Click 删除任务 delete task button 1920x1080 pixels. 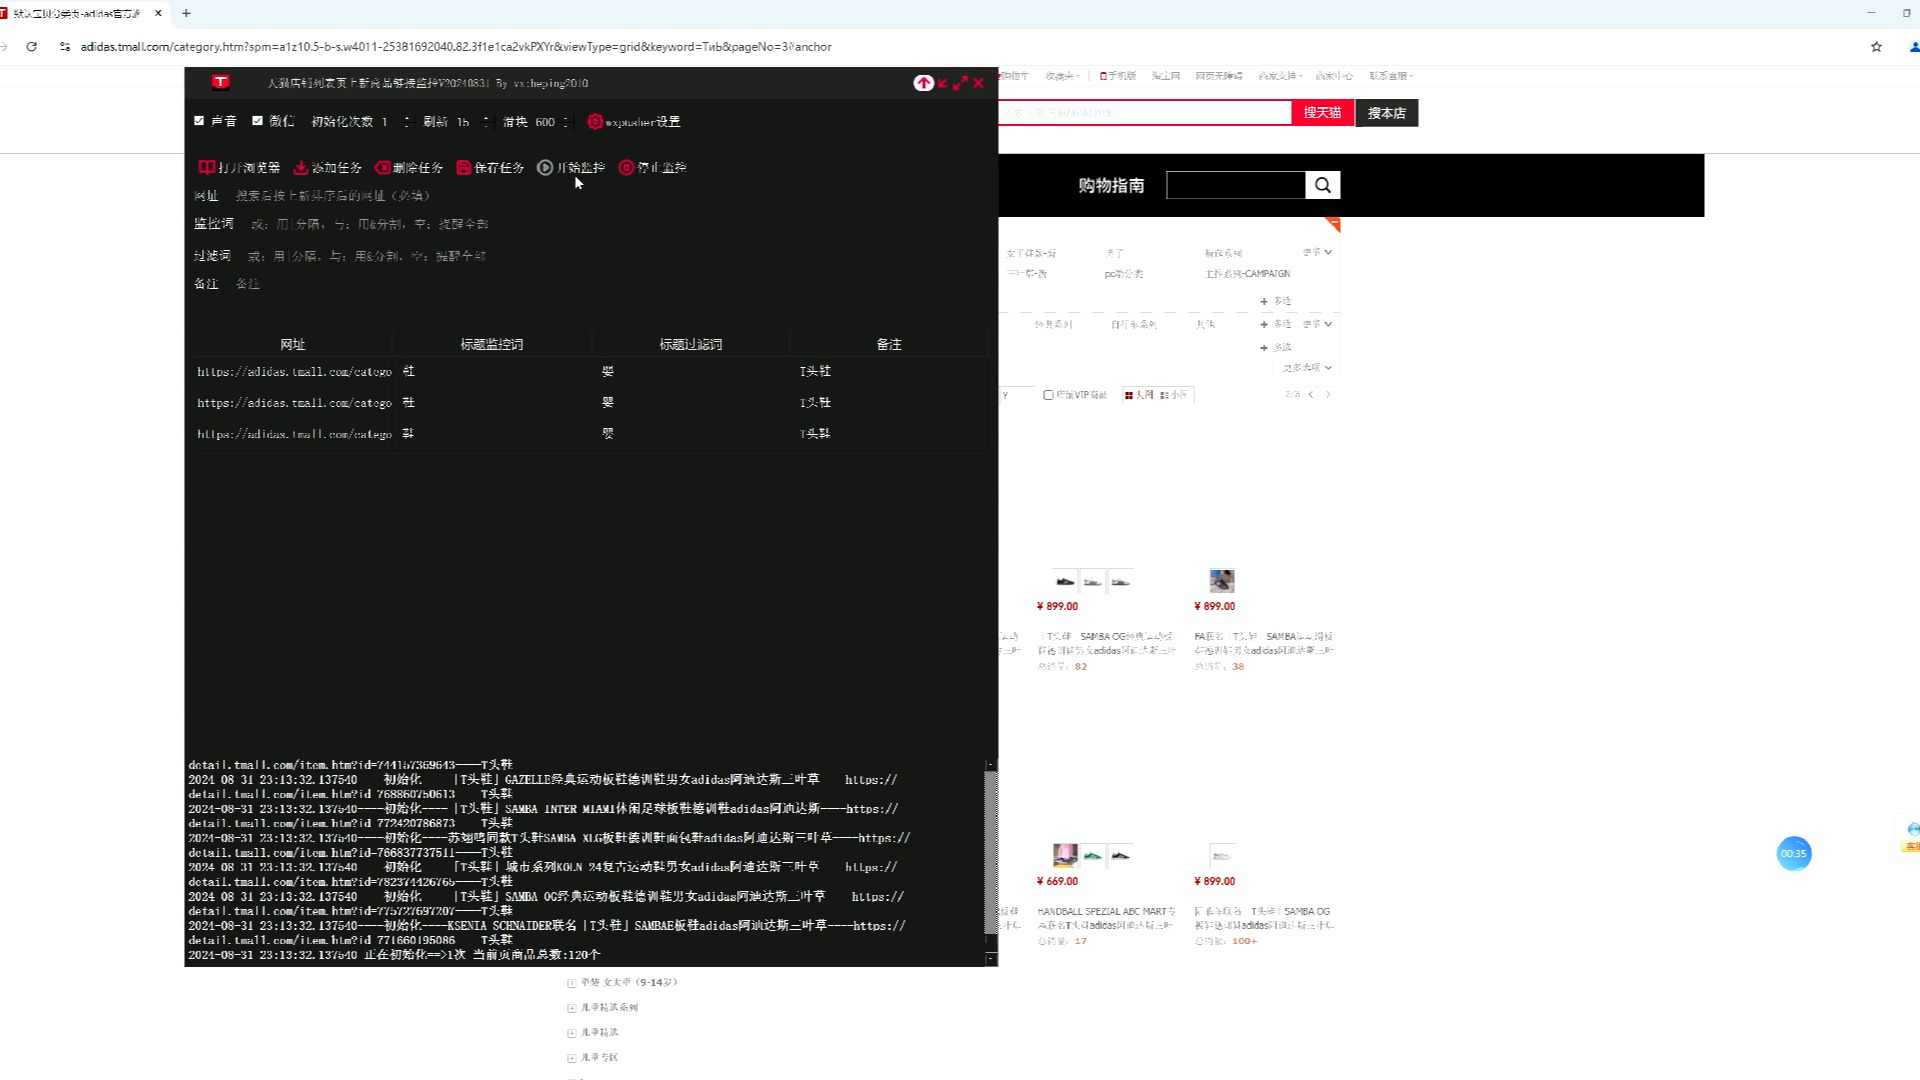409,168
